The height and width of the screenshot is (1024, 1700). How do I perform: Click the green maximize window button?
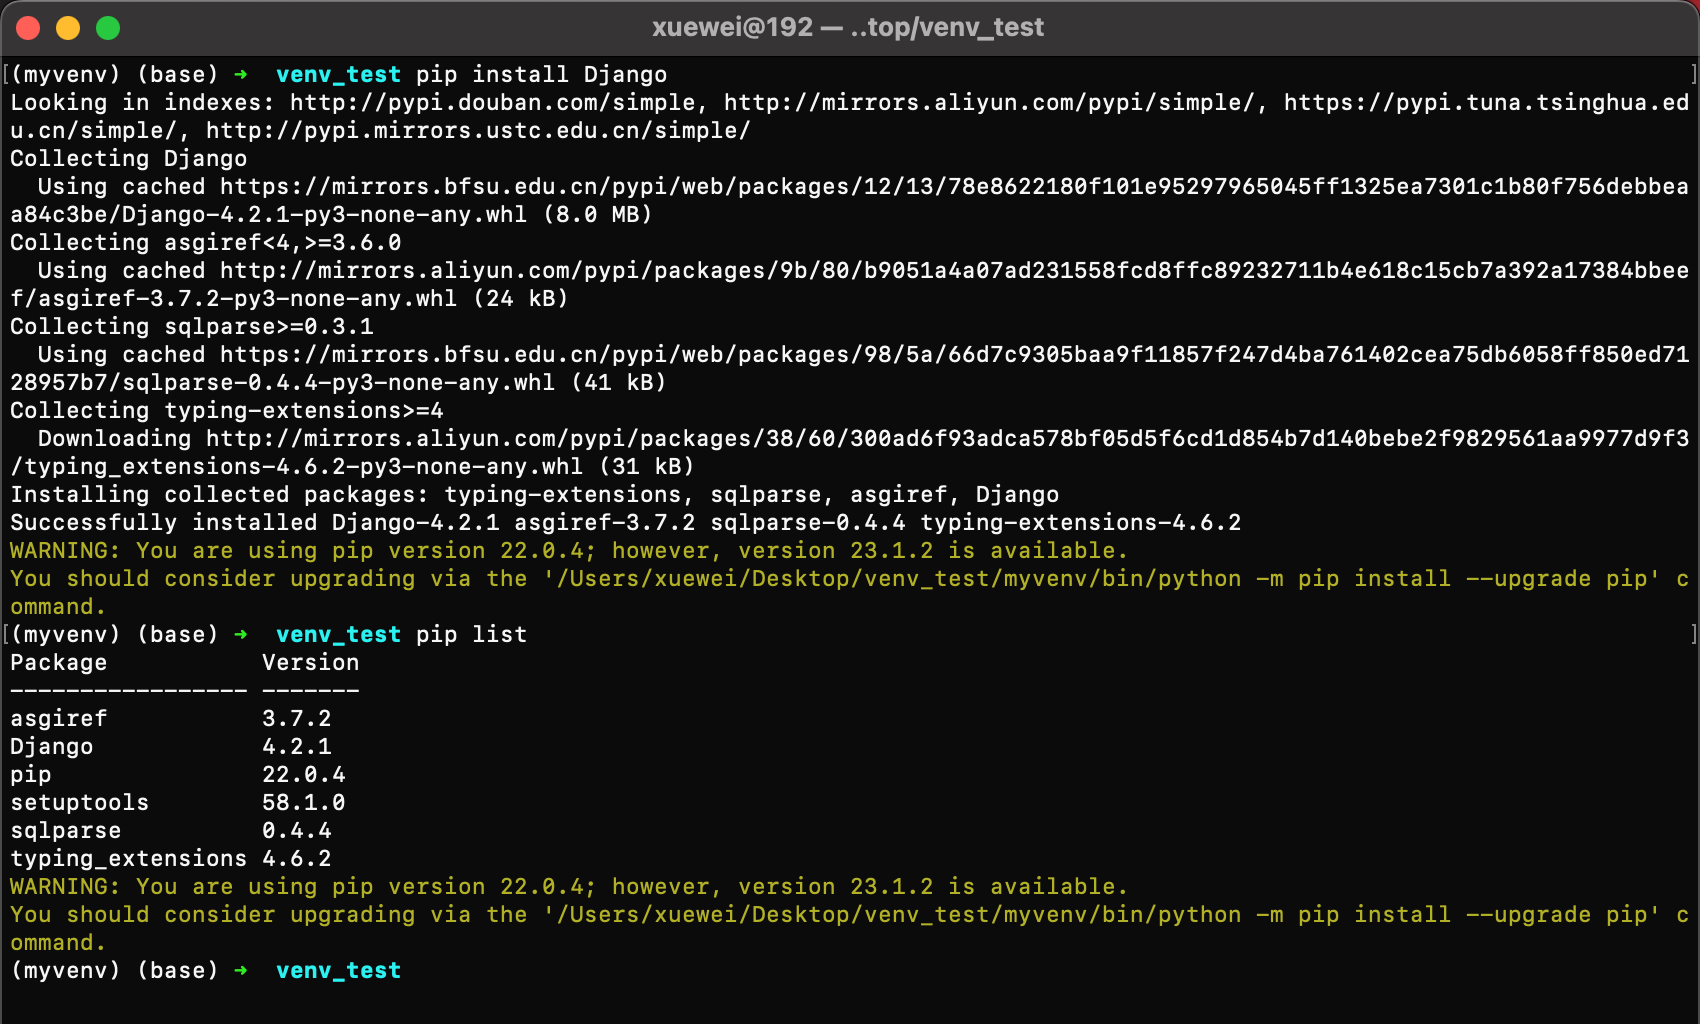pos(108,28)
